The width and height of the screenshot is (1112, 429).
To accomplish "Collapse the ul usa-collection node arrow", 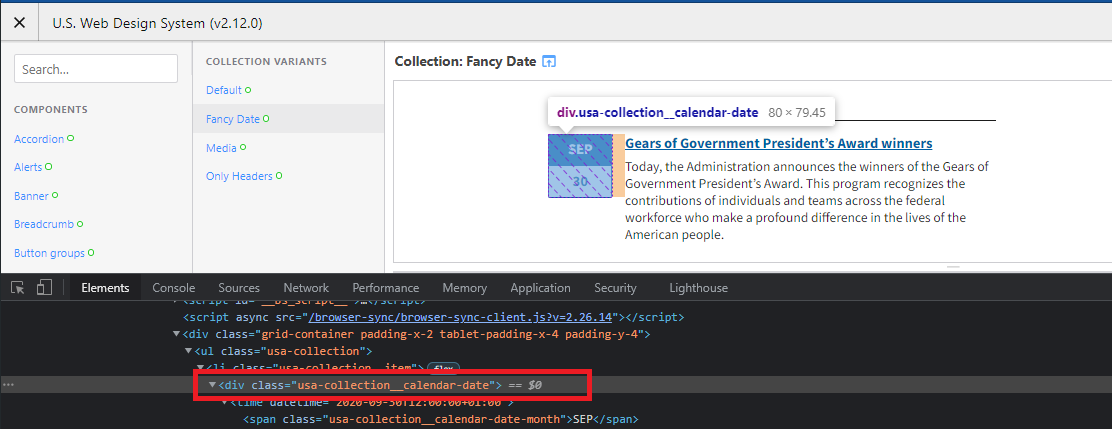I will point(189,351).
